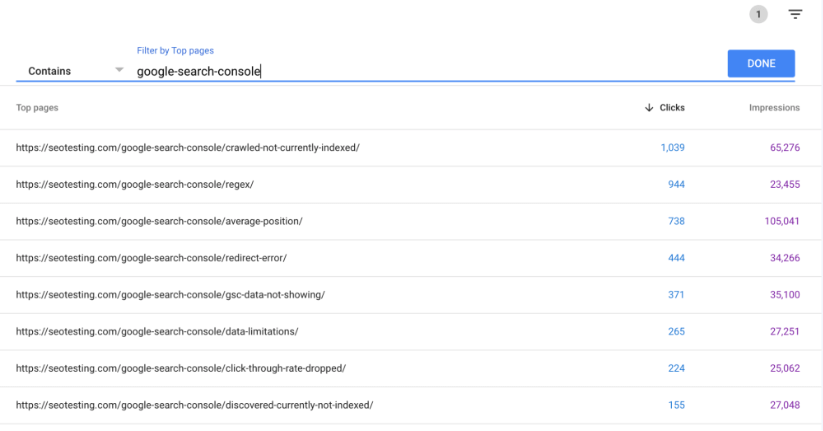The height and width of the screenshot is (431, 823).
Task: Click the 27,048 impressions value
Action: 785,405
